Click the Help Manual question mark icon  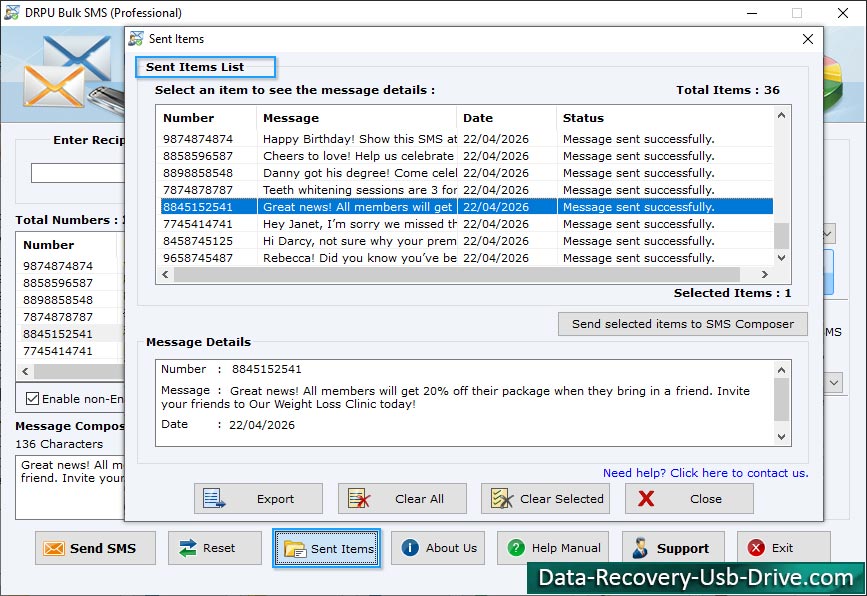[516, 548]
